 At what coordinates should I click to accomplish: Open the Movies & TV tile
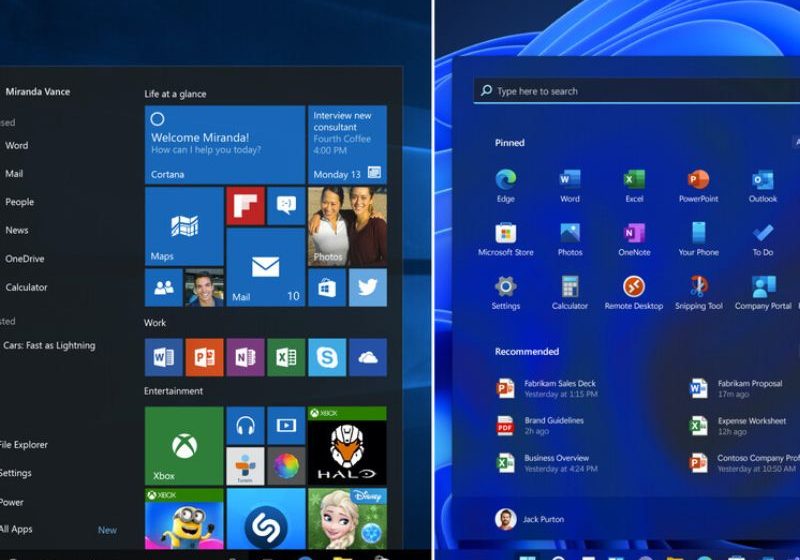tap(286, 425)
